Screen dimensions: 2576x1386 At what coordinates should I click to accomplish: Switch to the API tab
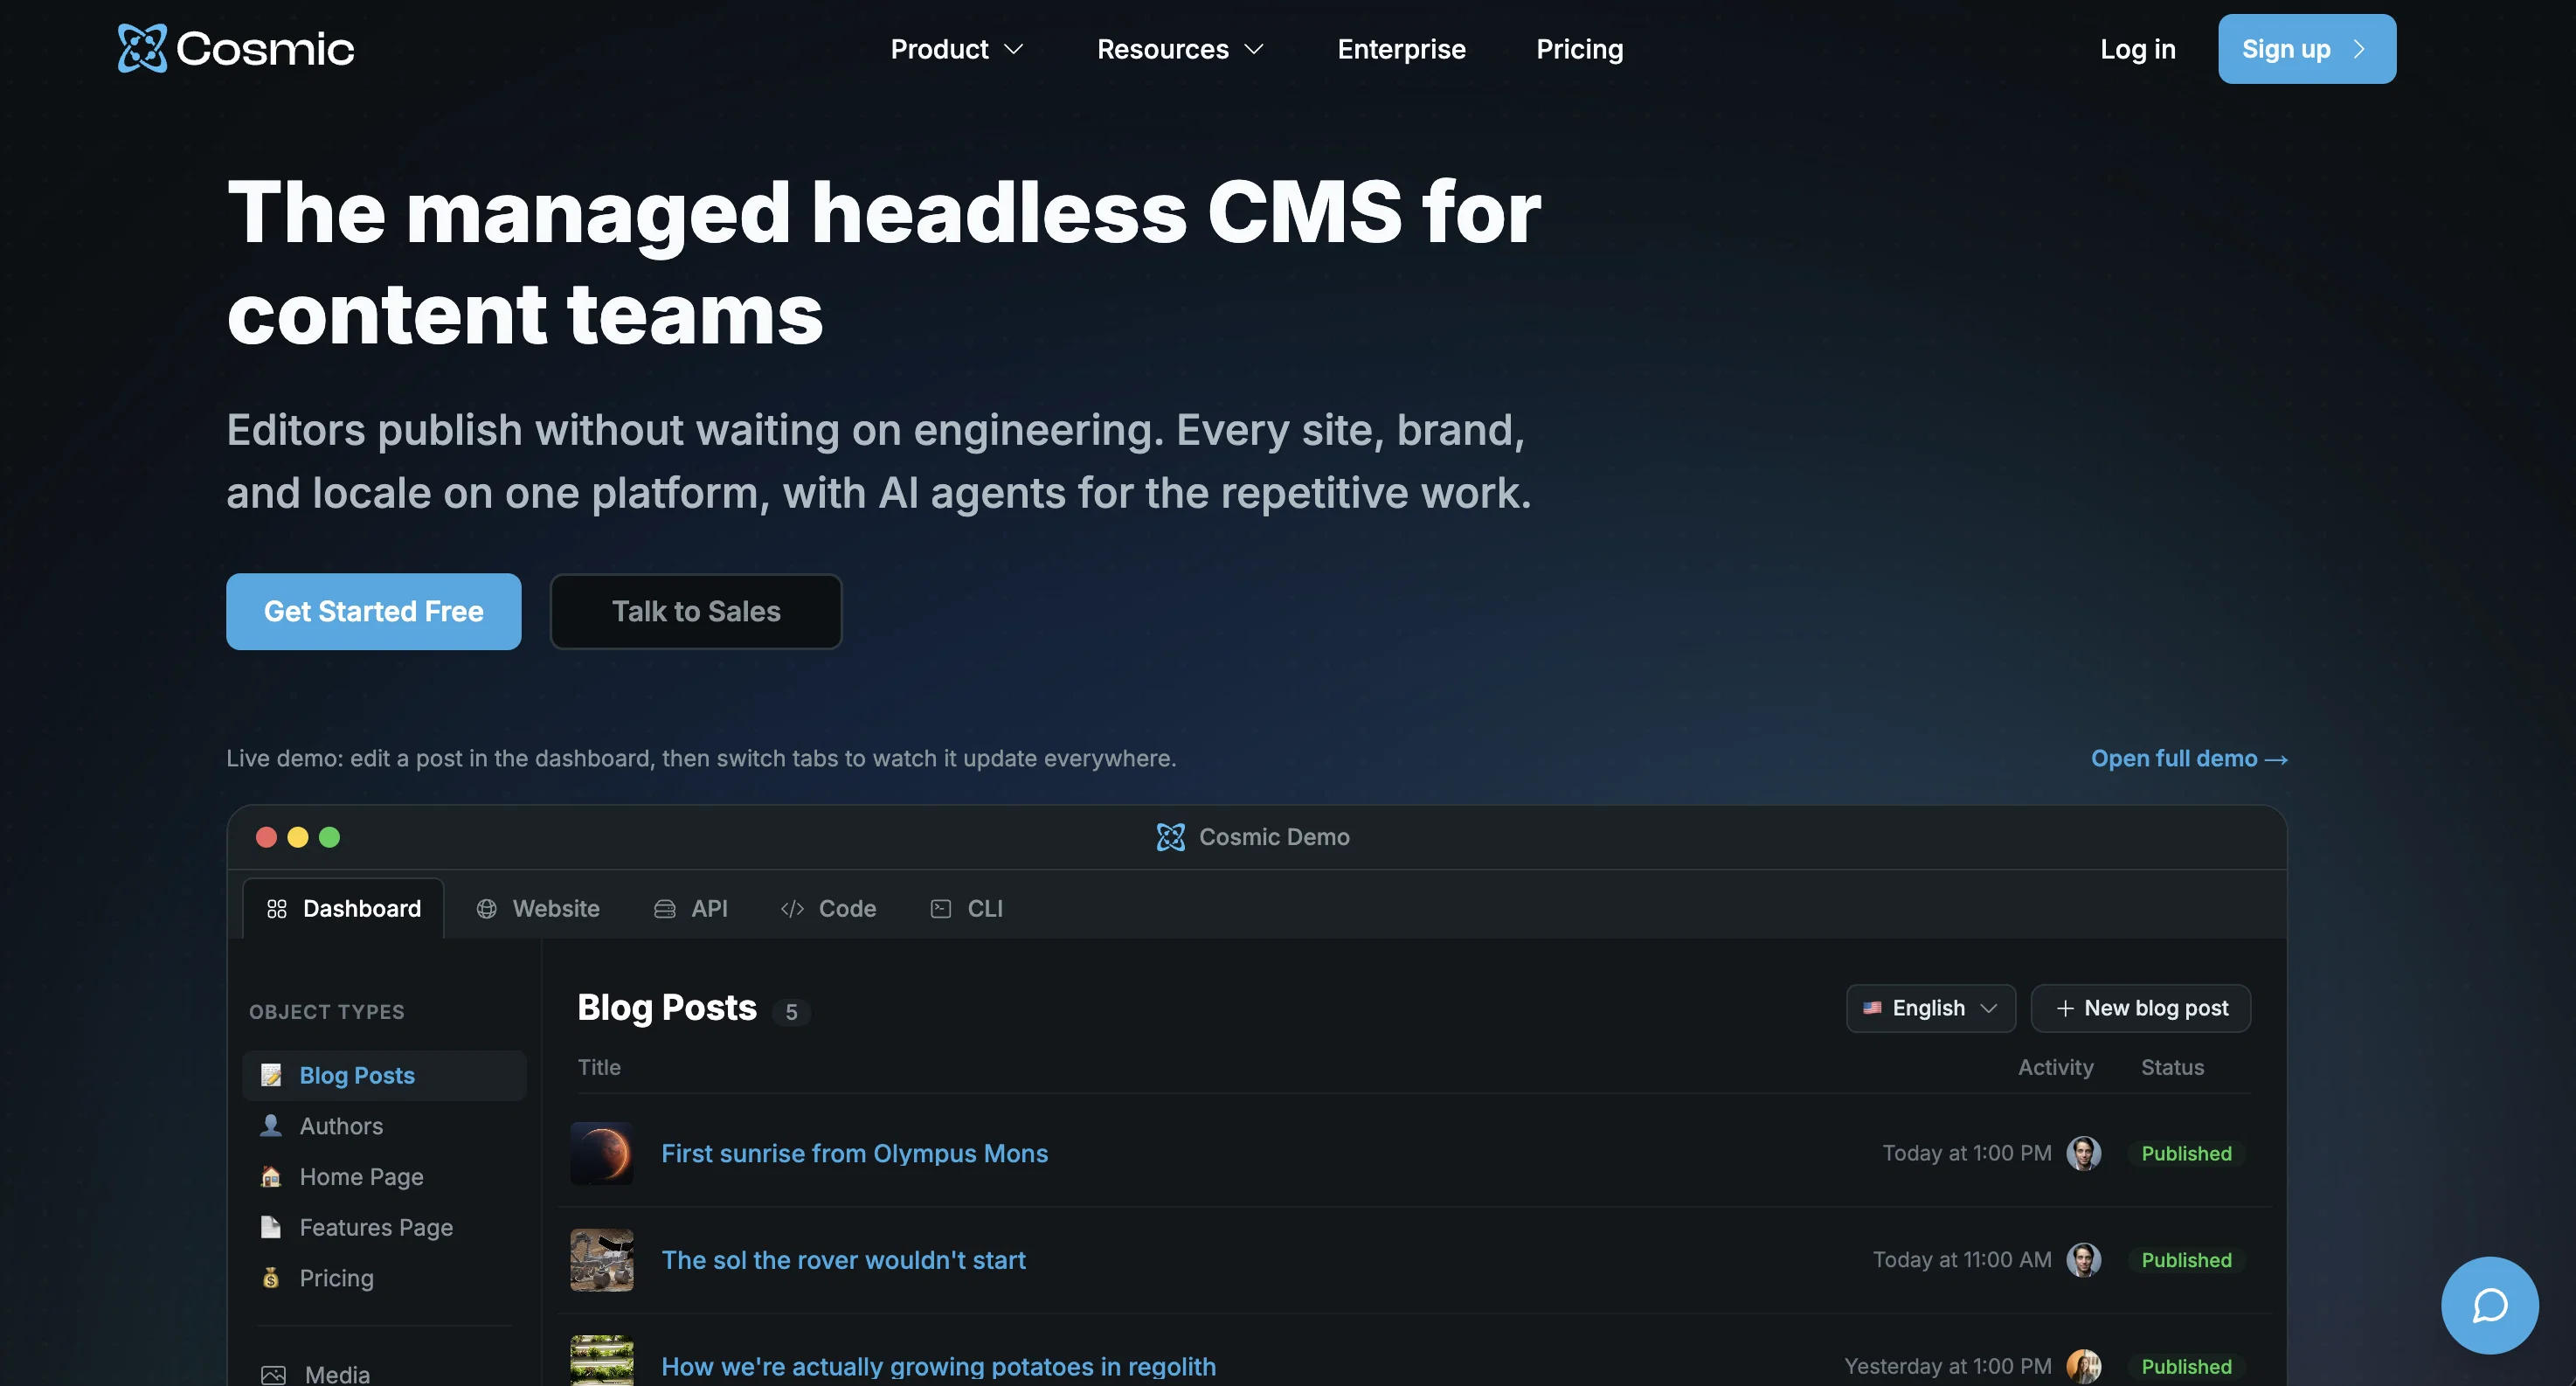691,908
